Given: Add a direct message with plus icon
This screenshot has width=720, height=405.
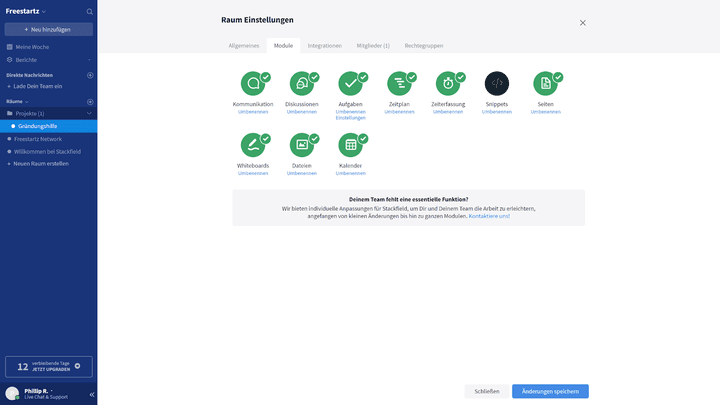Looking at the screenshot, I should tap(90, 75).
